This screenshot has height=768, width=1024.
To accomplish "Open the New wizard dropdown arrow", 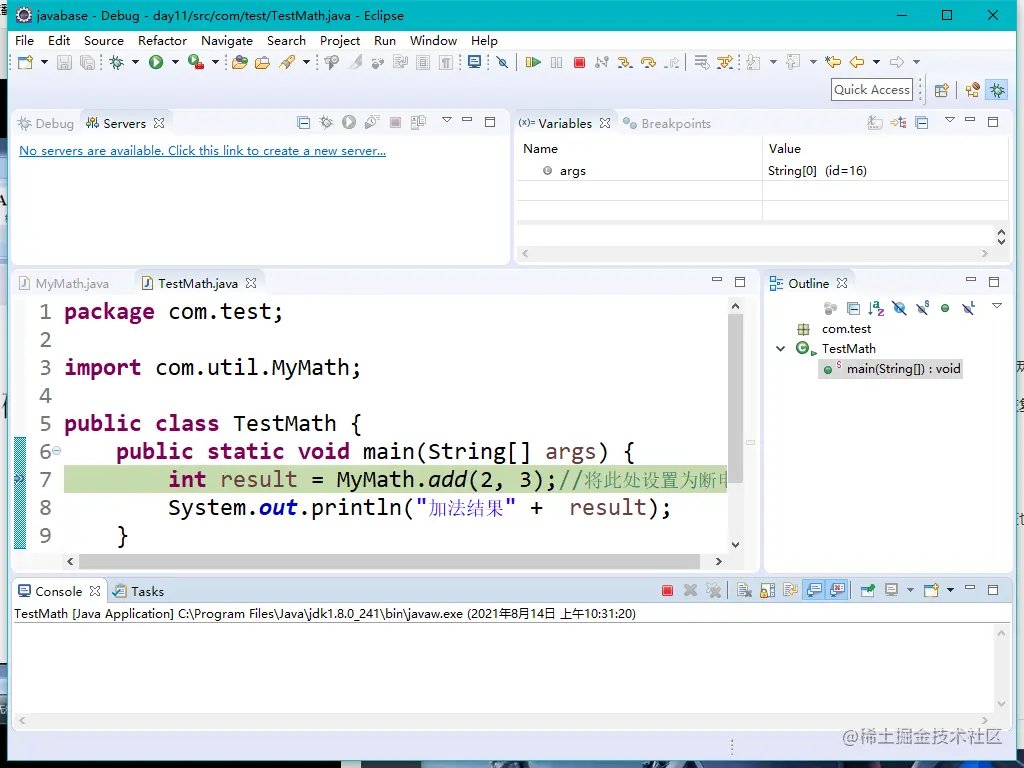I will 44,62.
